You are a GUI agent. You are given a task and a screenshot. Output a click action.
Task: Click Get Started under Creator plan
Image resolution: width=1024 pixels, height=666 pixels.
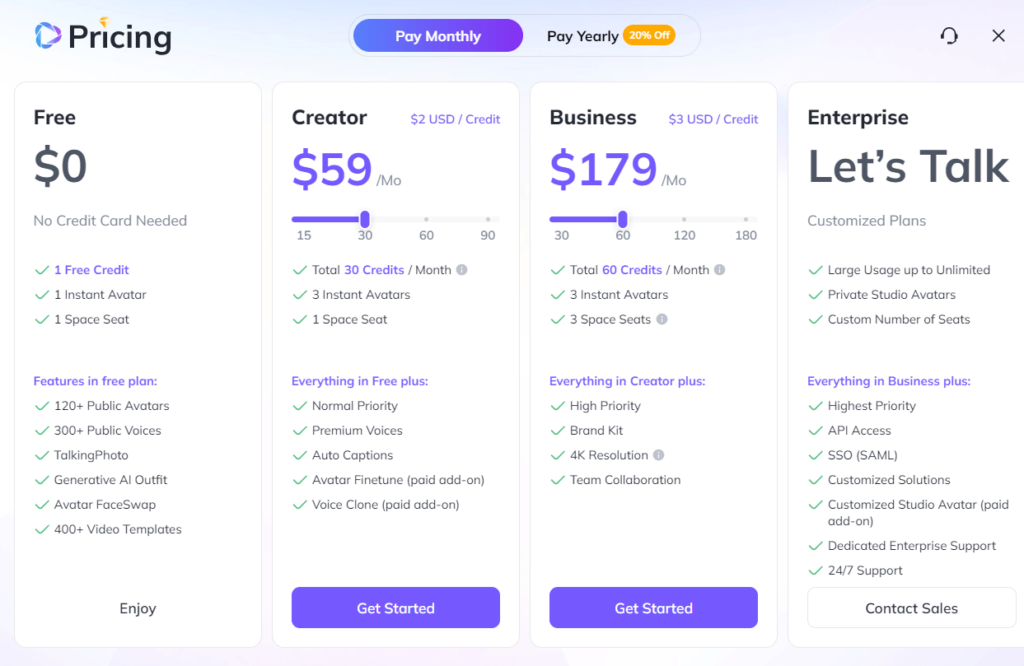(395, 608)
